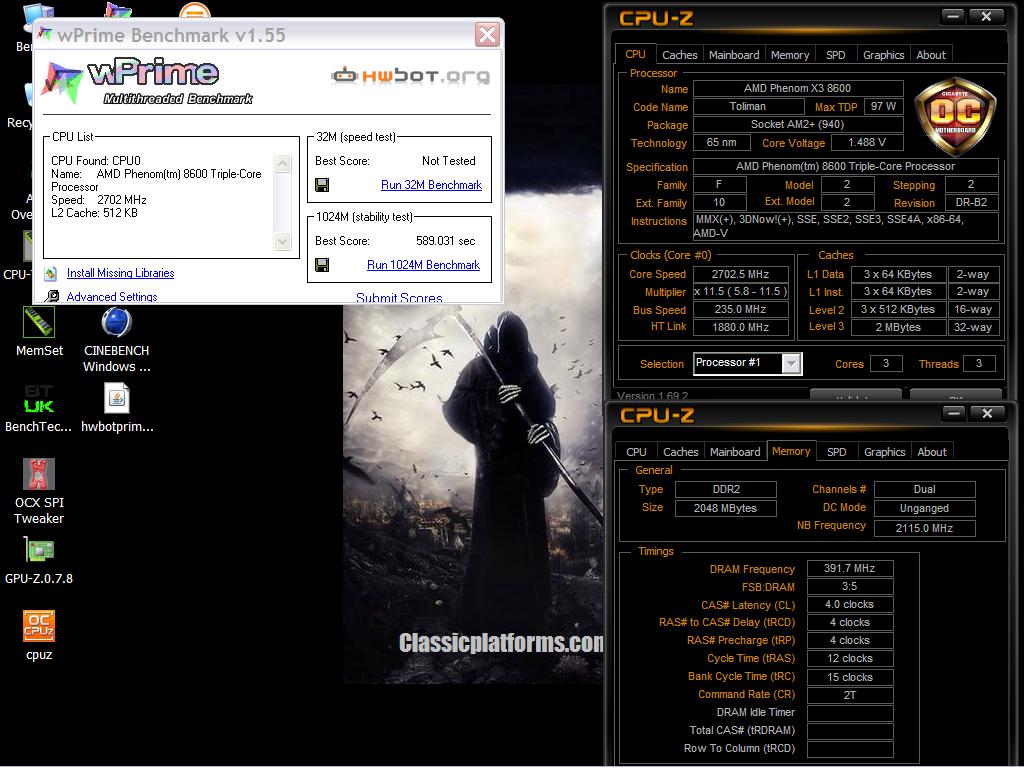Screen dimensions: 1024x768
Task: Click the DRAM Frequency value 391.7 MHz
Action: pos(850,568)
